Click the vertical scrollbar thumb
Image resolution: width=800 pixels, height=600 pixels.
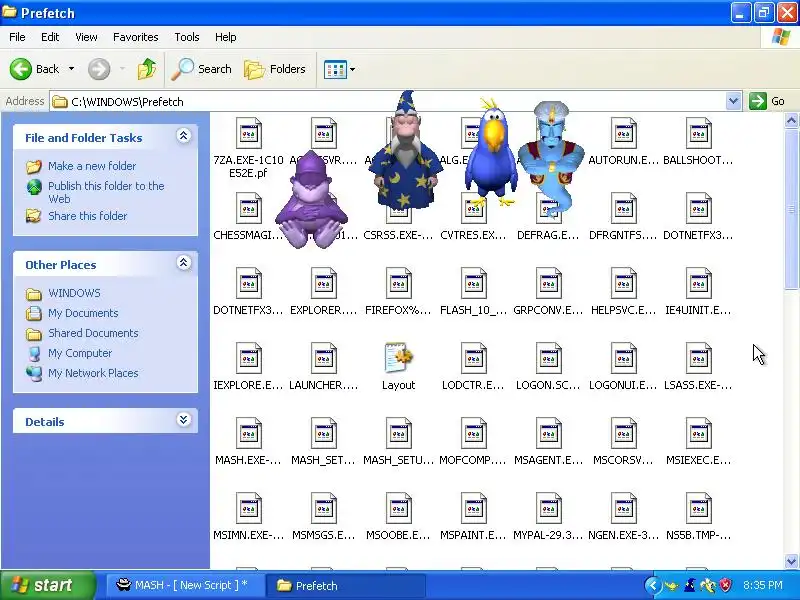click(791, 209)
